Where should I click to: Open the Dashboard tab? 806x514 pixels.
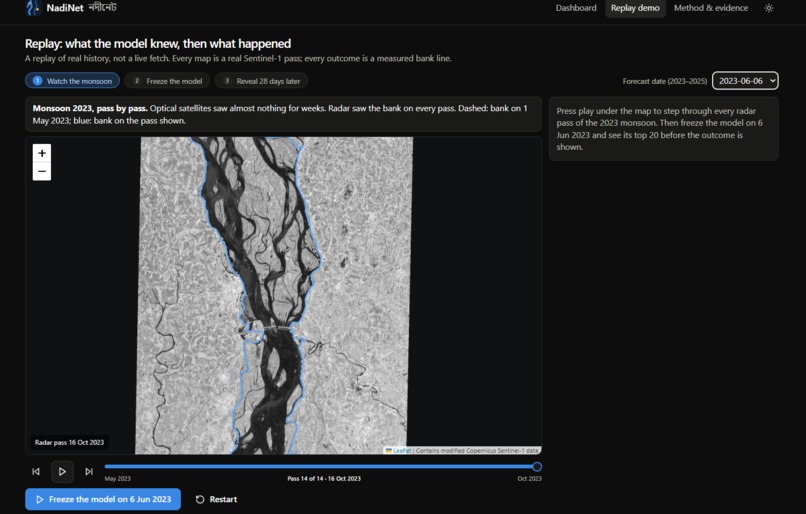click(576, 8)
